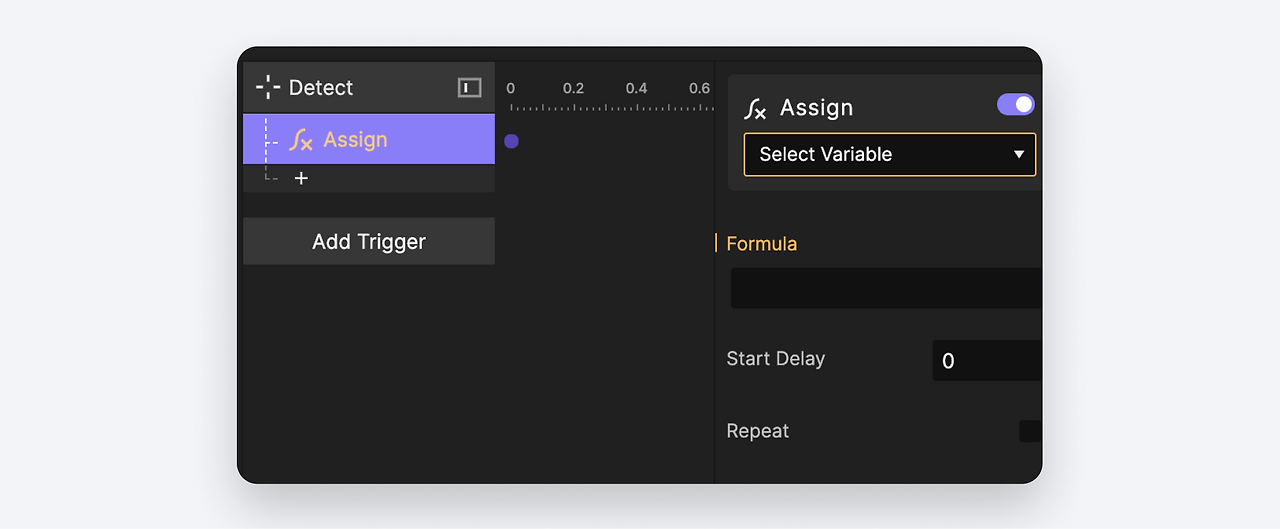Click the fx icon in the purple Assign row

(x=301, y=140)
